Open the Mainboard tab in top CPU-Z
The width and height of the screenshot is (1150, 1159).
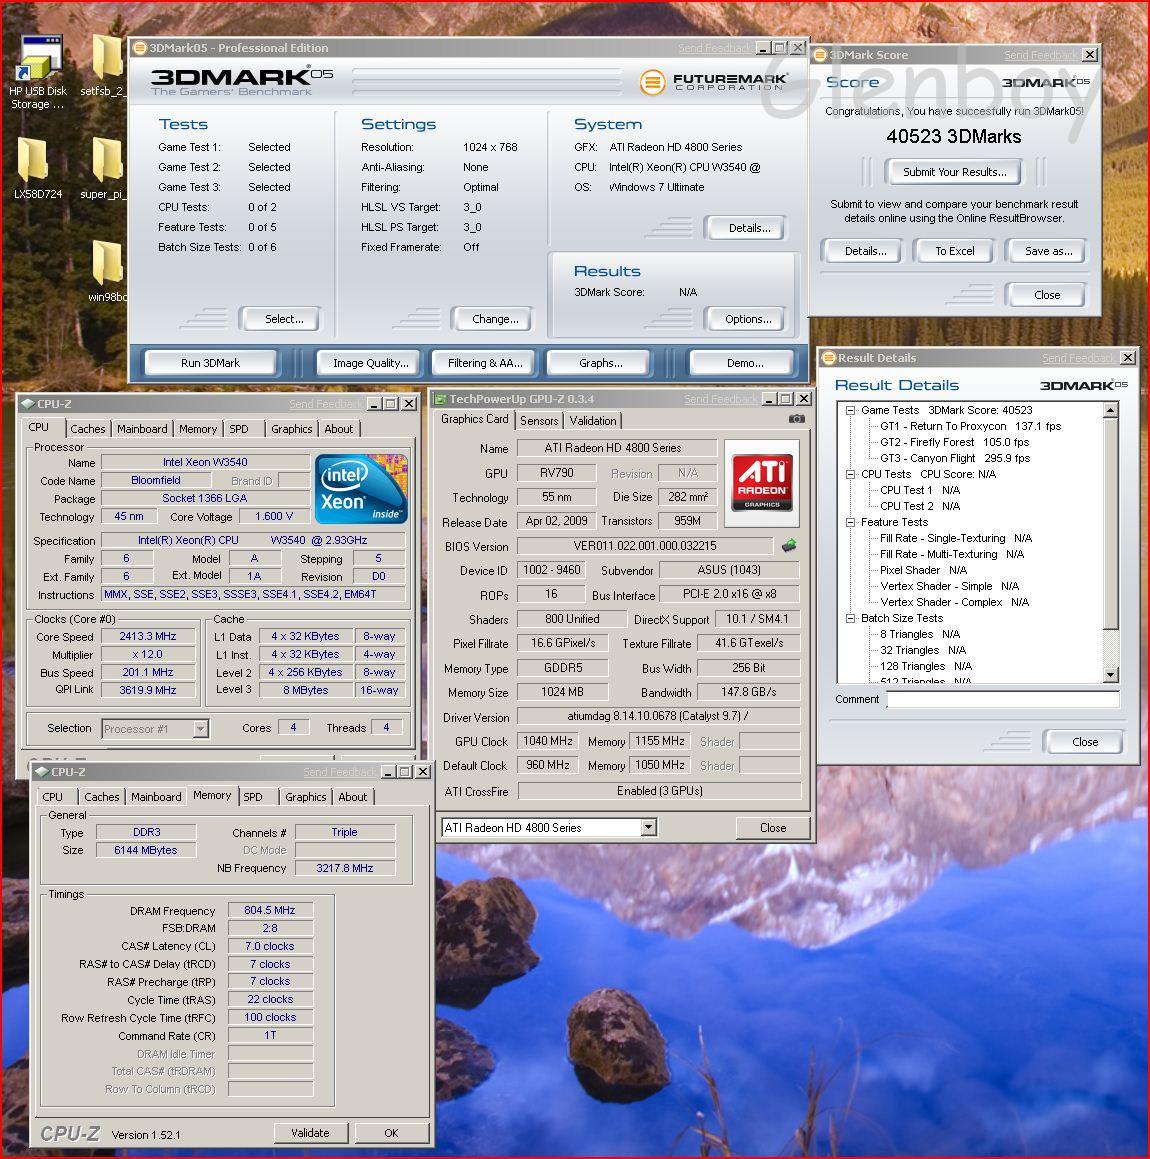pos(142,429)
